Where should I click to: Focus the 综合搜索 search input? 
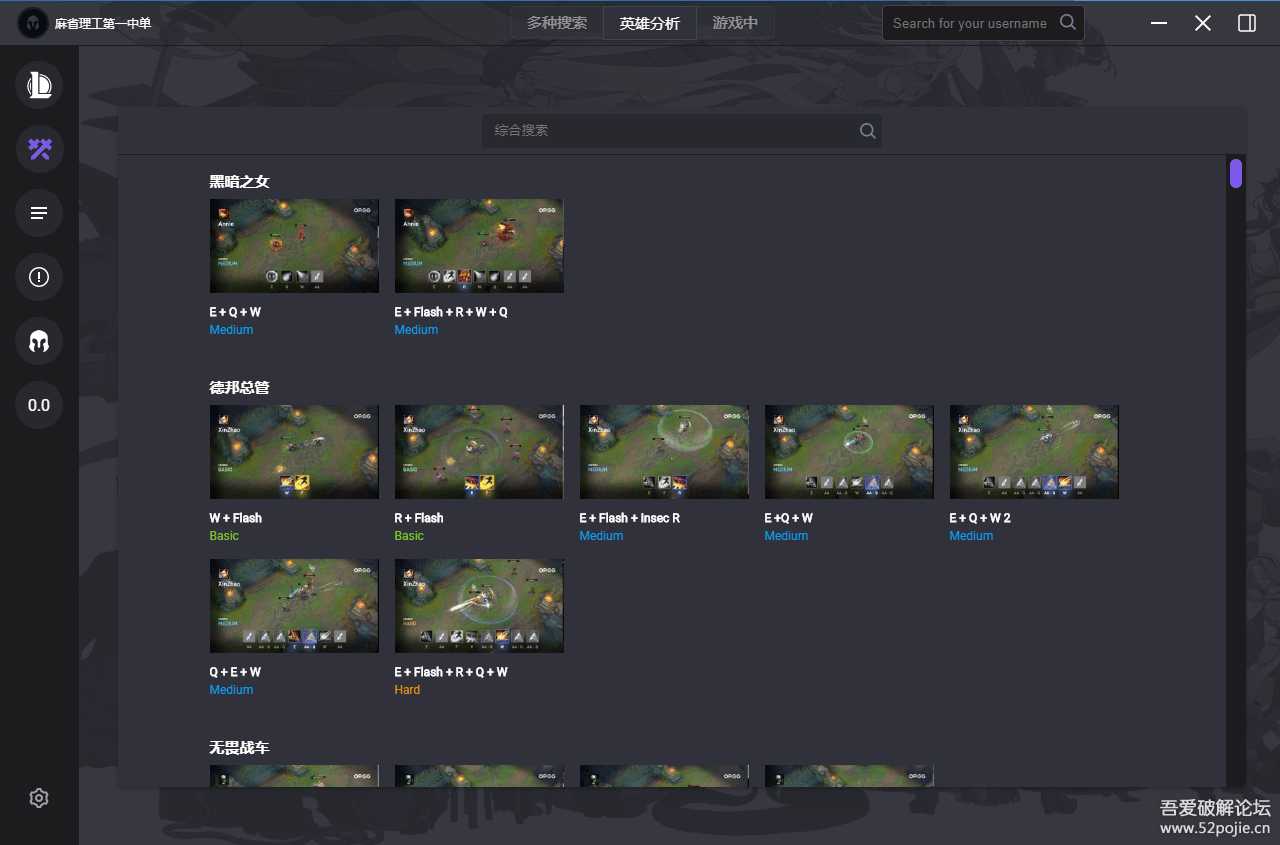tap(670, 131)
